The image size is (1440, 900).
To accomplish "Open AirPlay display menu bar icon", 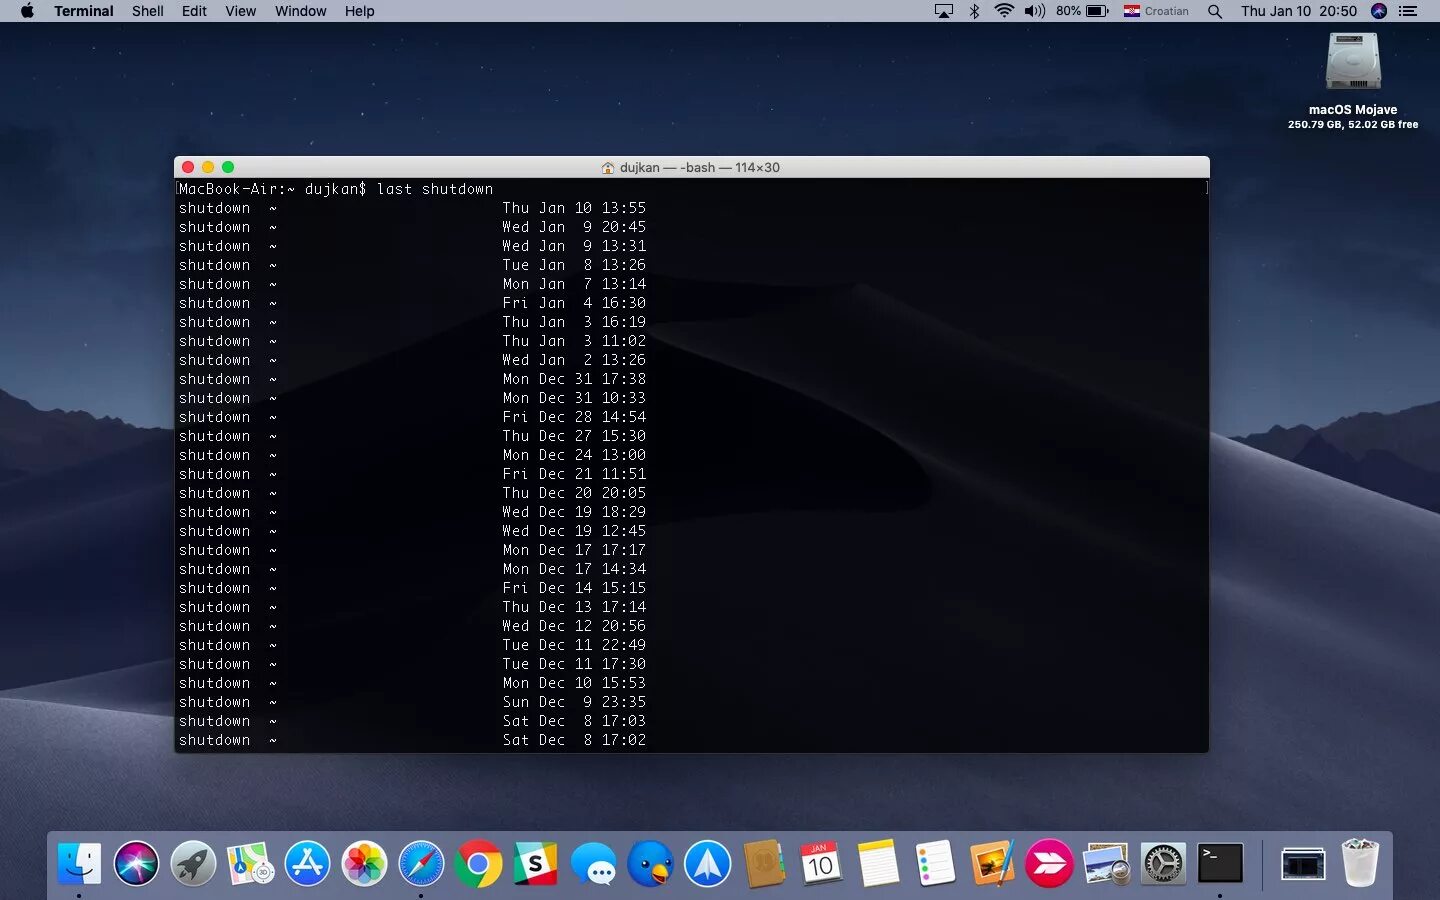I will pyautogui.click(x=944, y=11).
